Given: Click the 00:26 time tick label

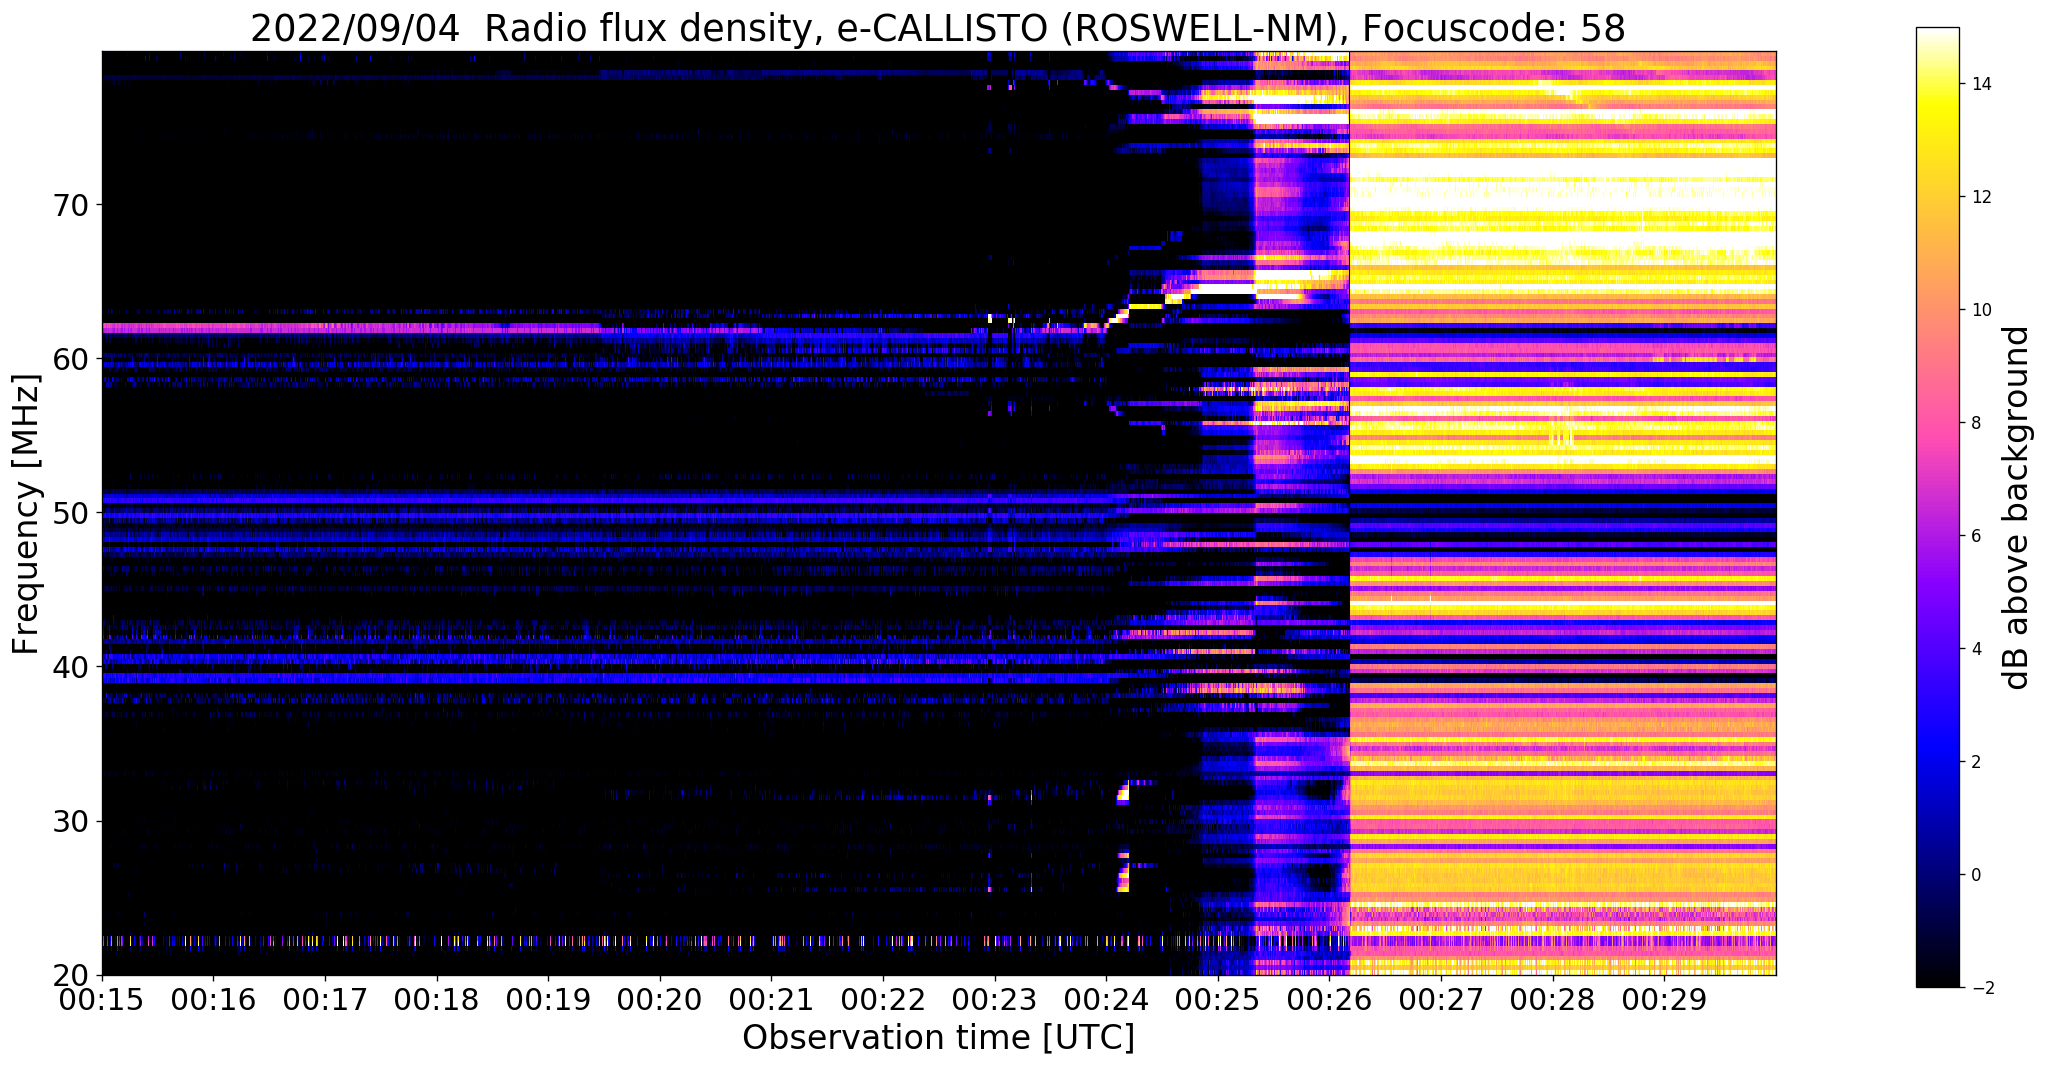Looking at the screenshot, I should coord(1329,1000).
